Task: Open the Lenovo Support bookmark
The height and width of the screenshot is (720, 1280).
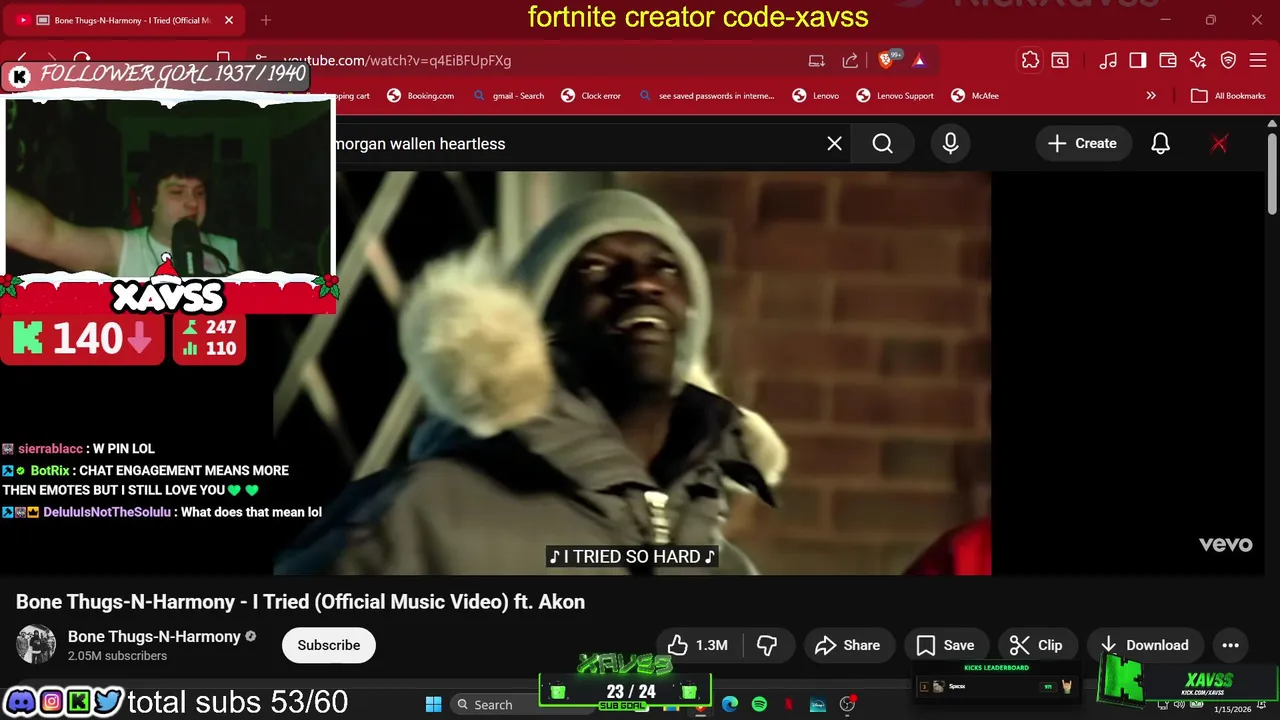Action: click(x=895, y=96)
